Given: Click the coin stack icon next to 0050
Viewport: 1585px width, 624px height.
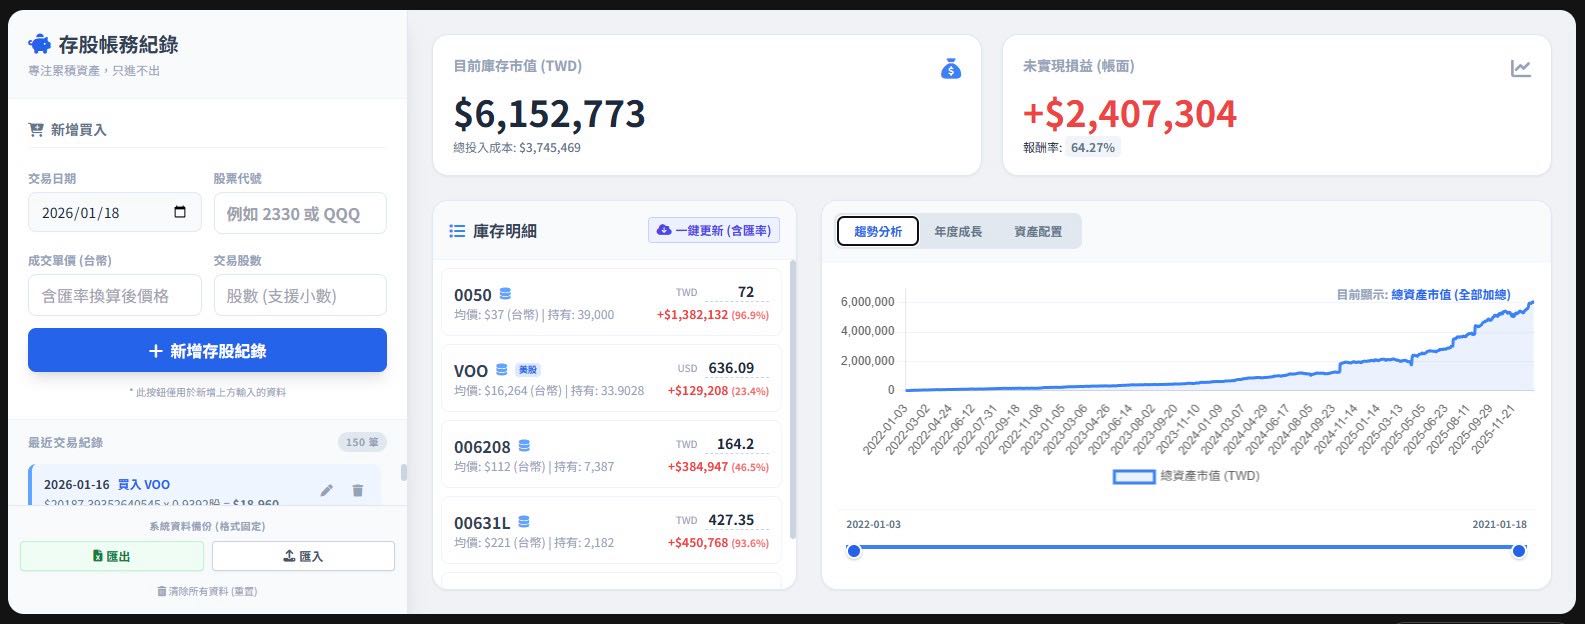Looking at the screenshot, I should [505, 294].
